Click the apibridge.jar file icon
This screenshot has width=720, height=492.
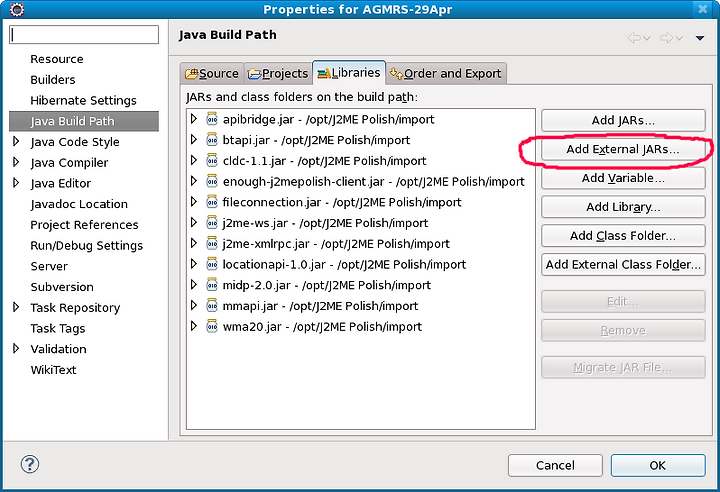pyautogui.click(x=212, y=119)
